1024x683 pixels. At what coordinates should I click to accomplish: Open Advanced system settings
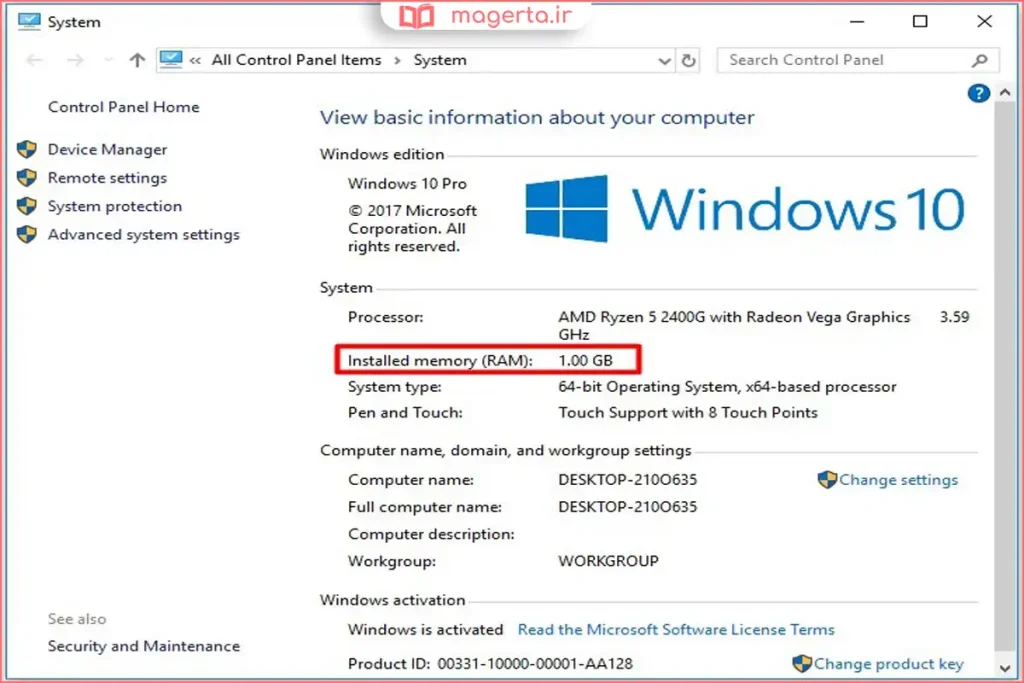tap(143, 235)
